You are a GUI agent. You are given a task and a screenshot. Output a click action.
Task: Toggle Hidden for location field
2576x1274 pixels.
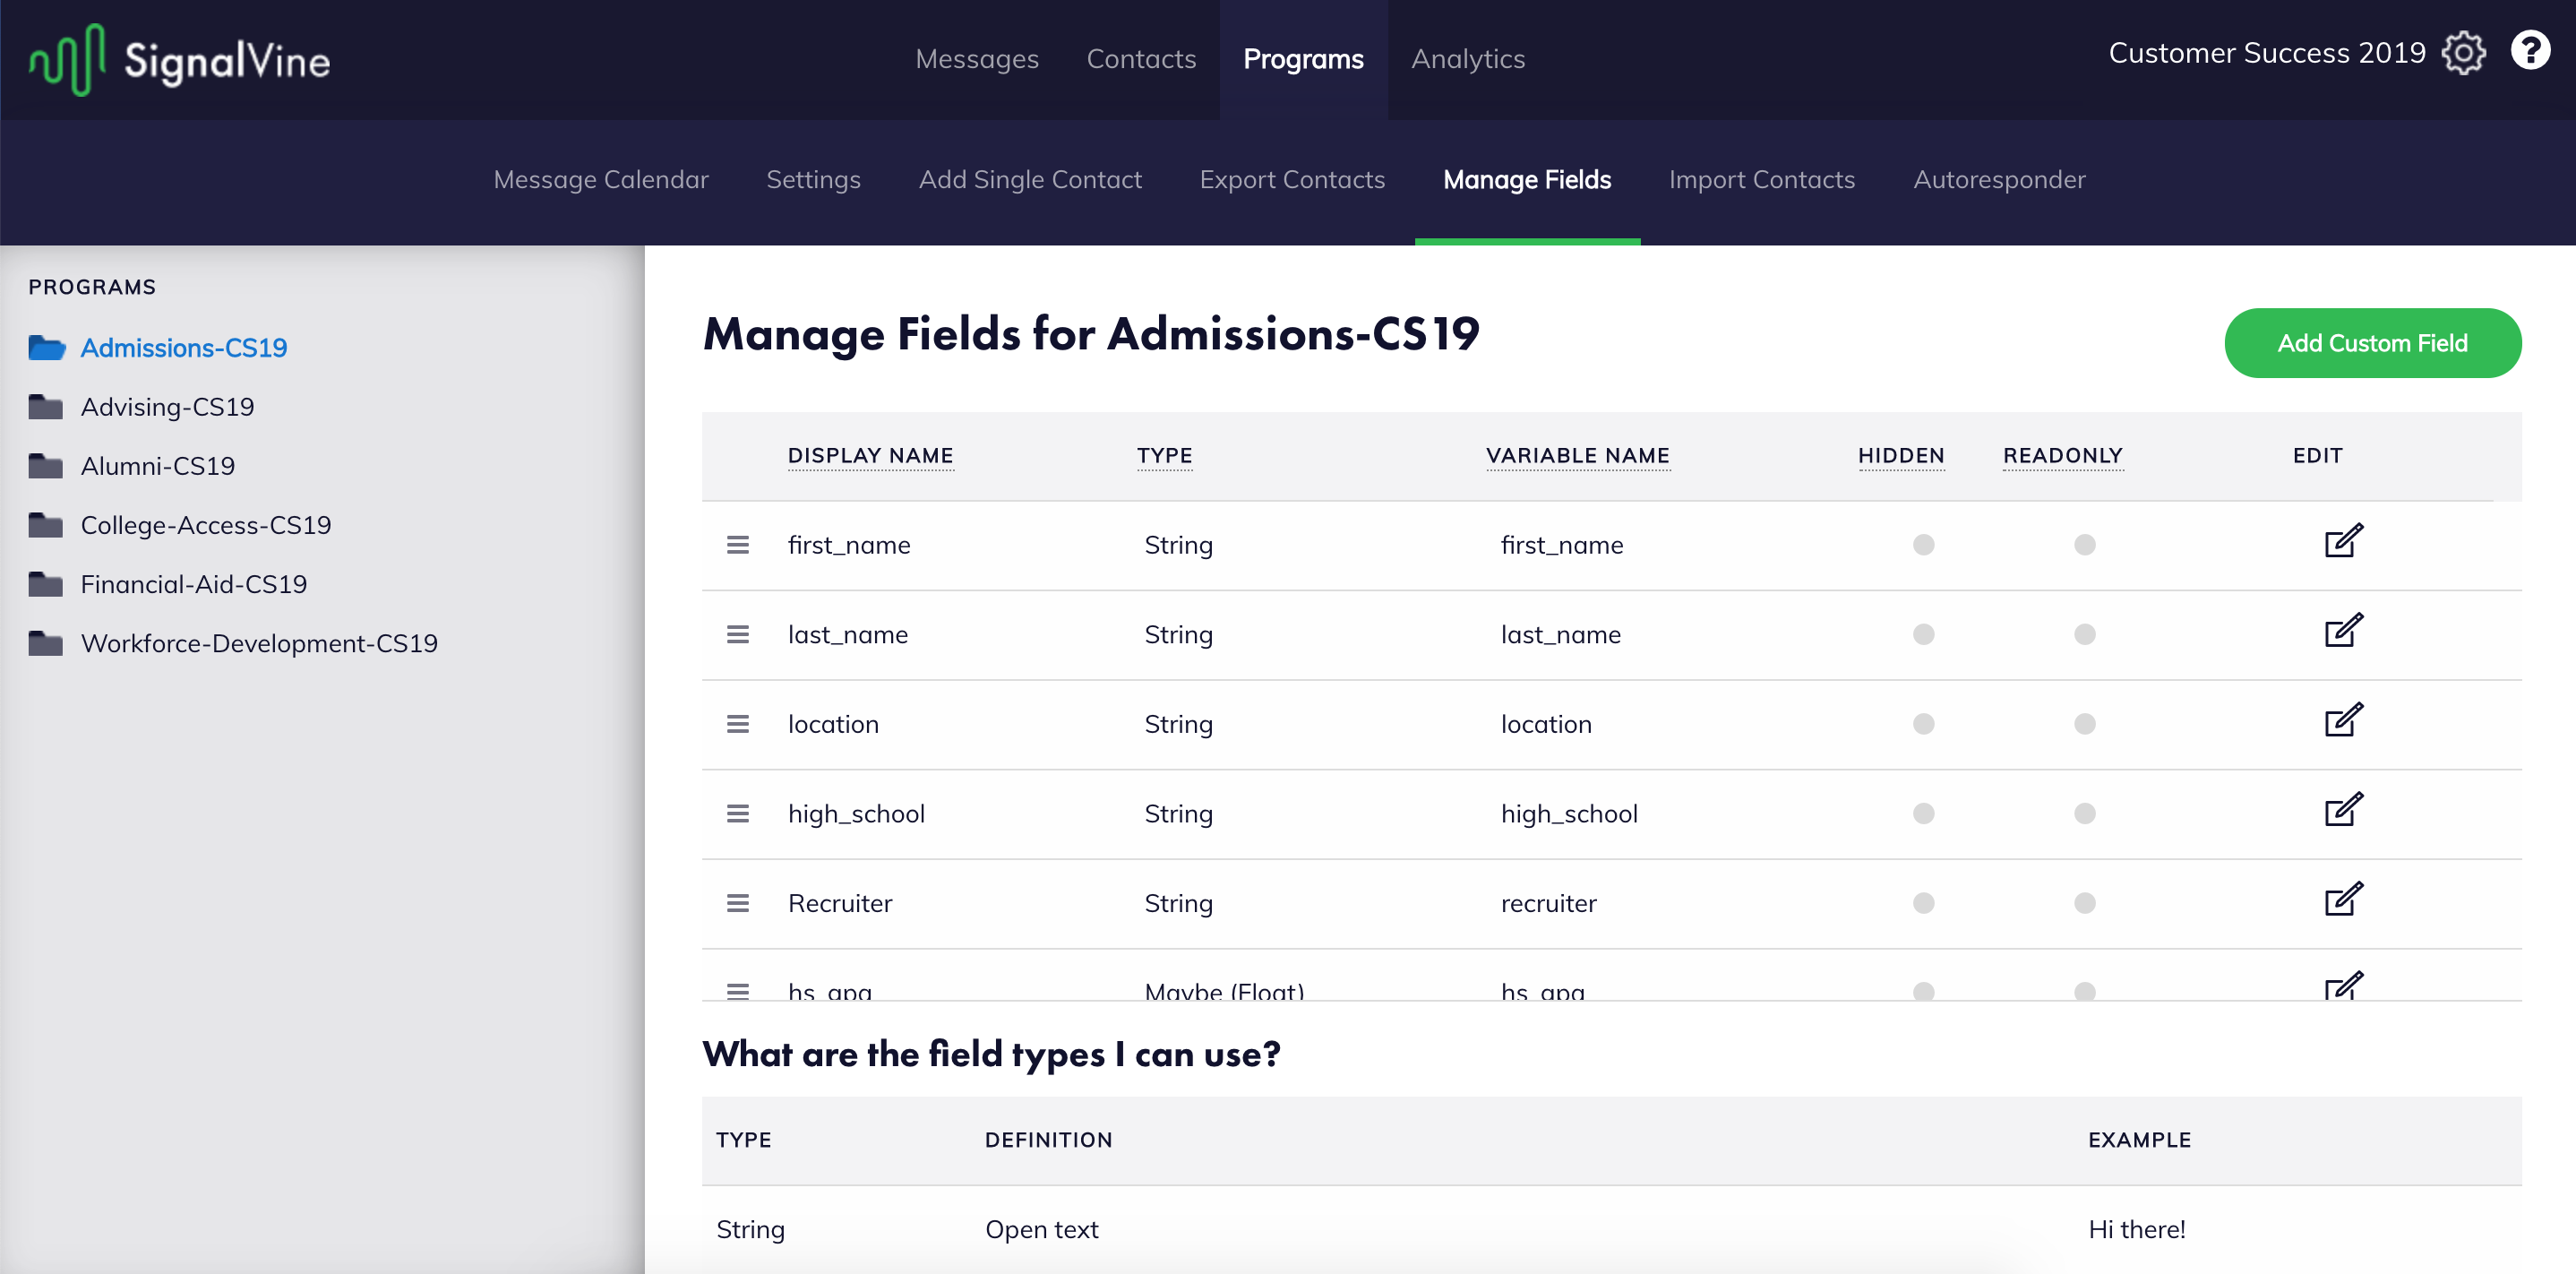click(1923, 724)
